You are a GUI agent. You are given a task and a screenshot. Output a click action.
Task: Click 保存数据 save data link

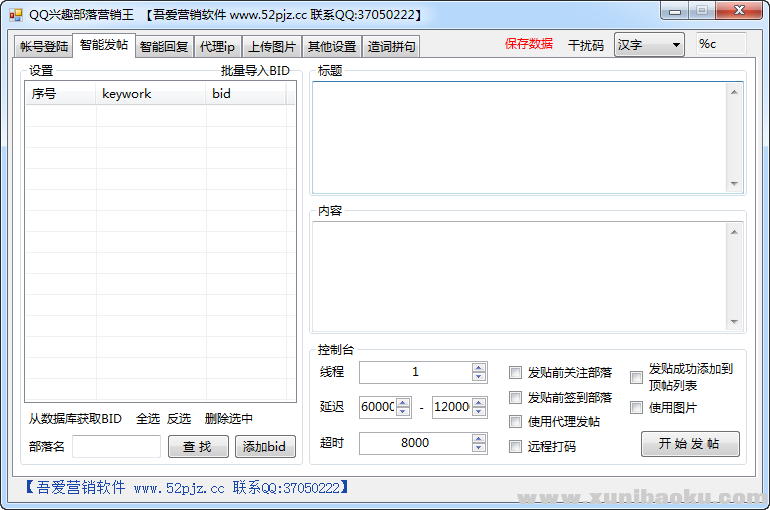point(528,44)
